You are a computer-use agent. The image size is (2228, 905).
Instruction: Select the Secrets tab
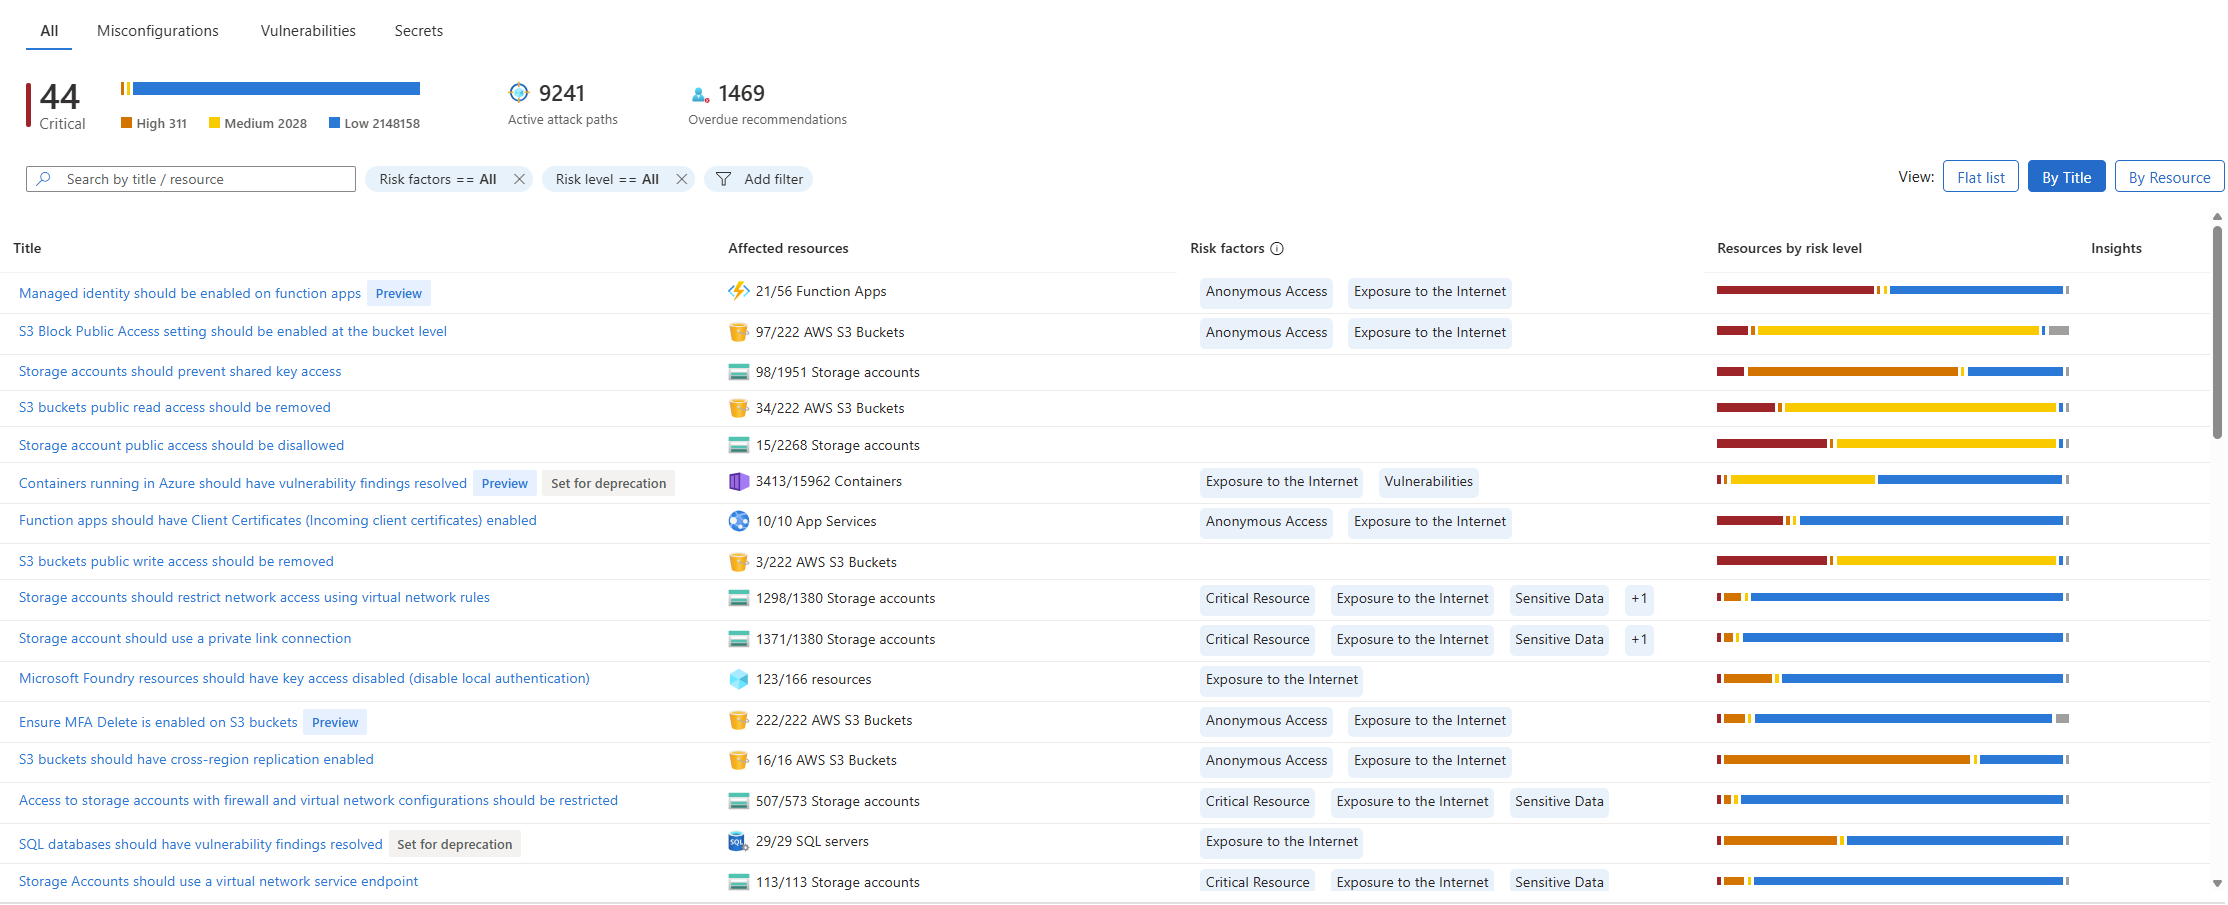tap(419, 31)
